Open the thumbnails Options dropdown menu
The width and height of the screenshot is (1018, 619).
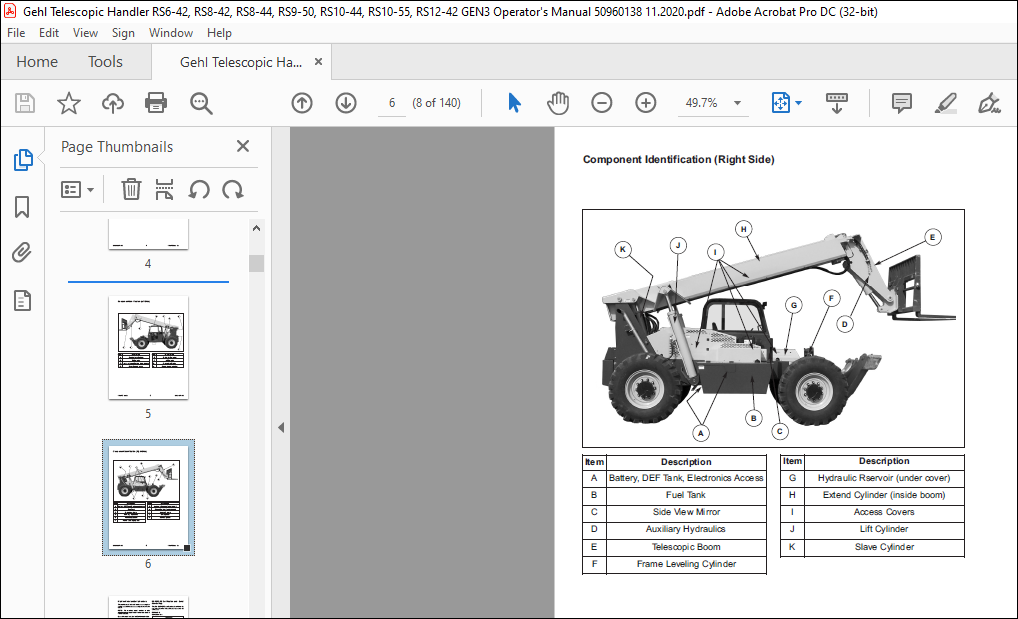[x=77, y=190]
